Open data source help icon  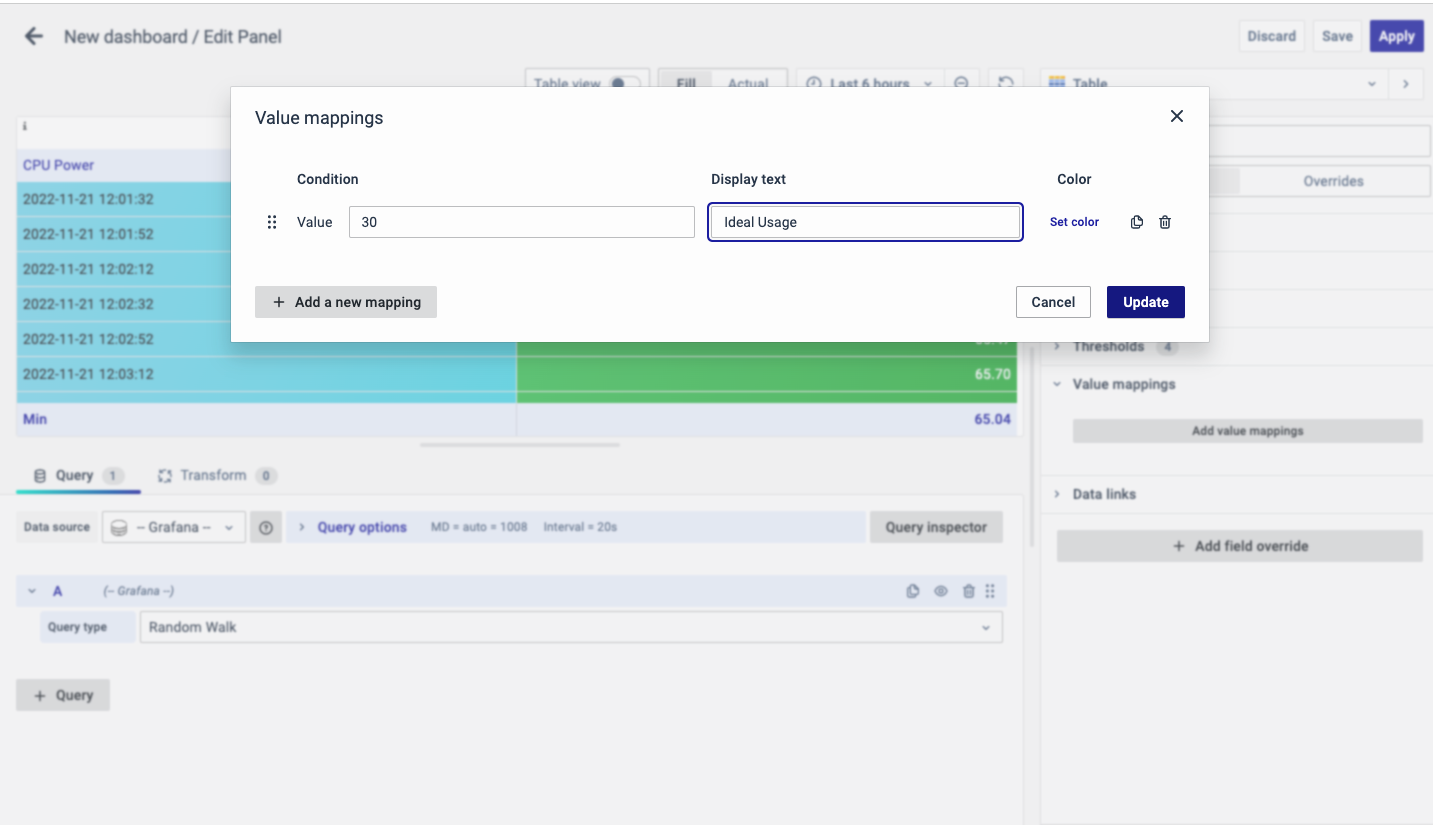click(x=266, y=527)
